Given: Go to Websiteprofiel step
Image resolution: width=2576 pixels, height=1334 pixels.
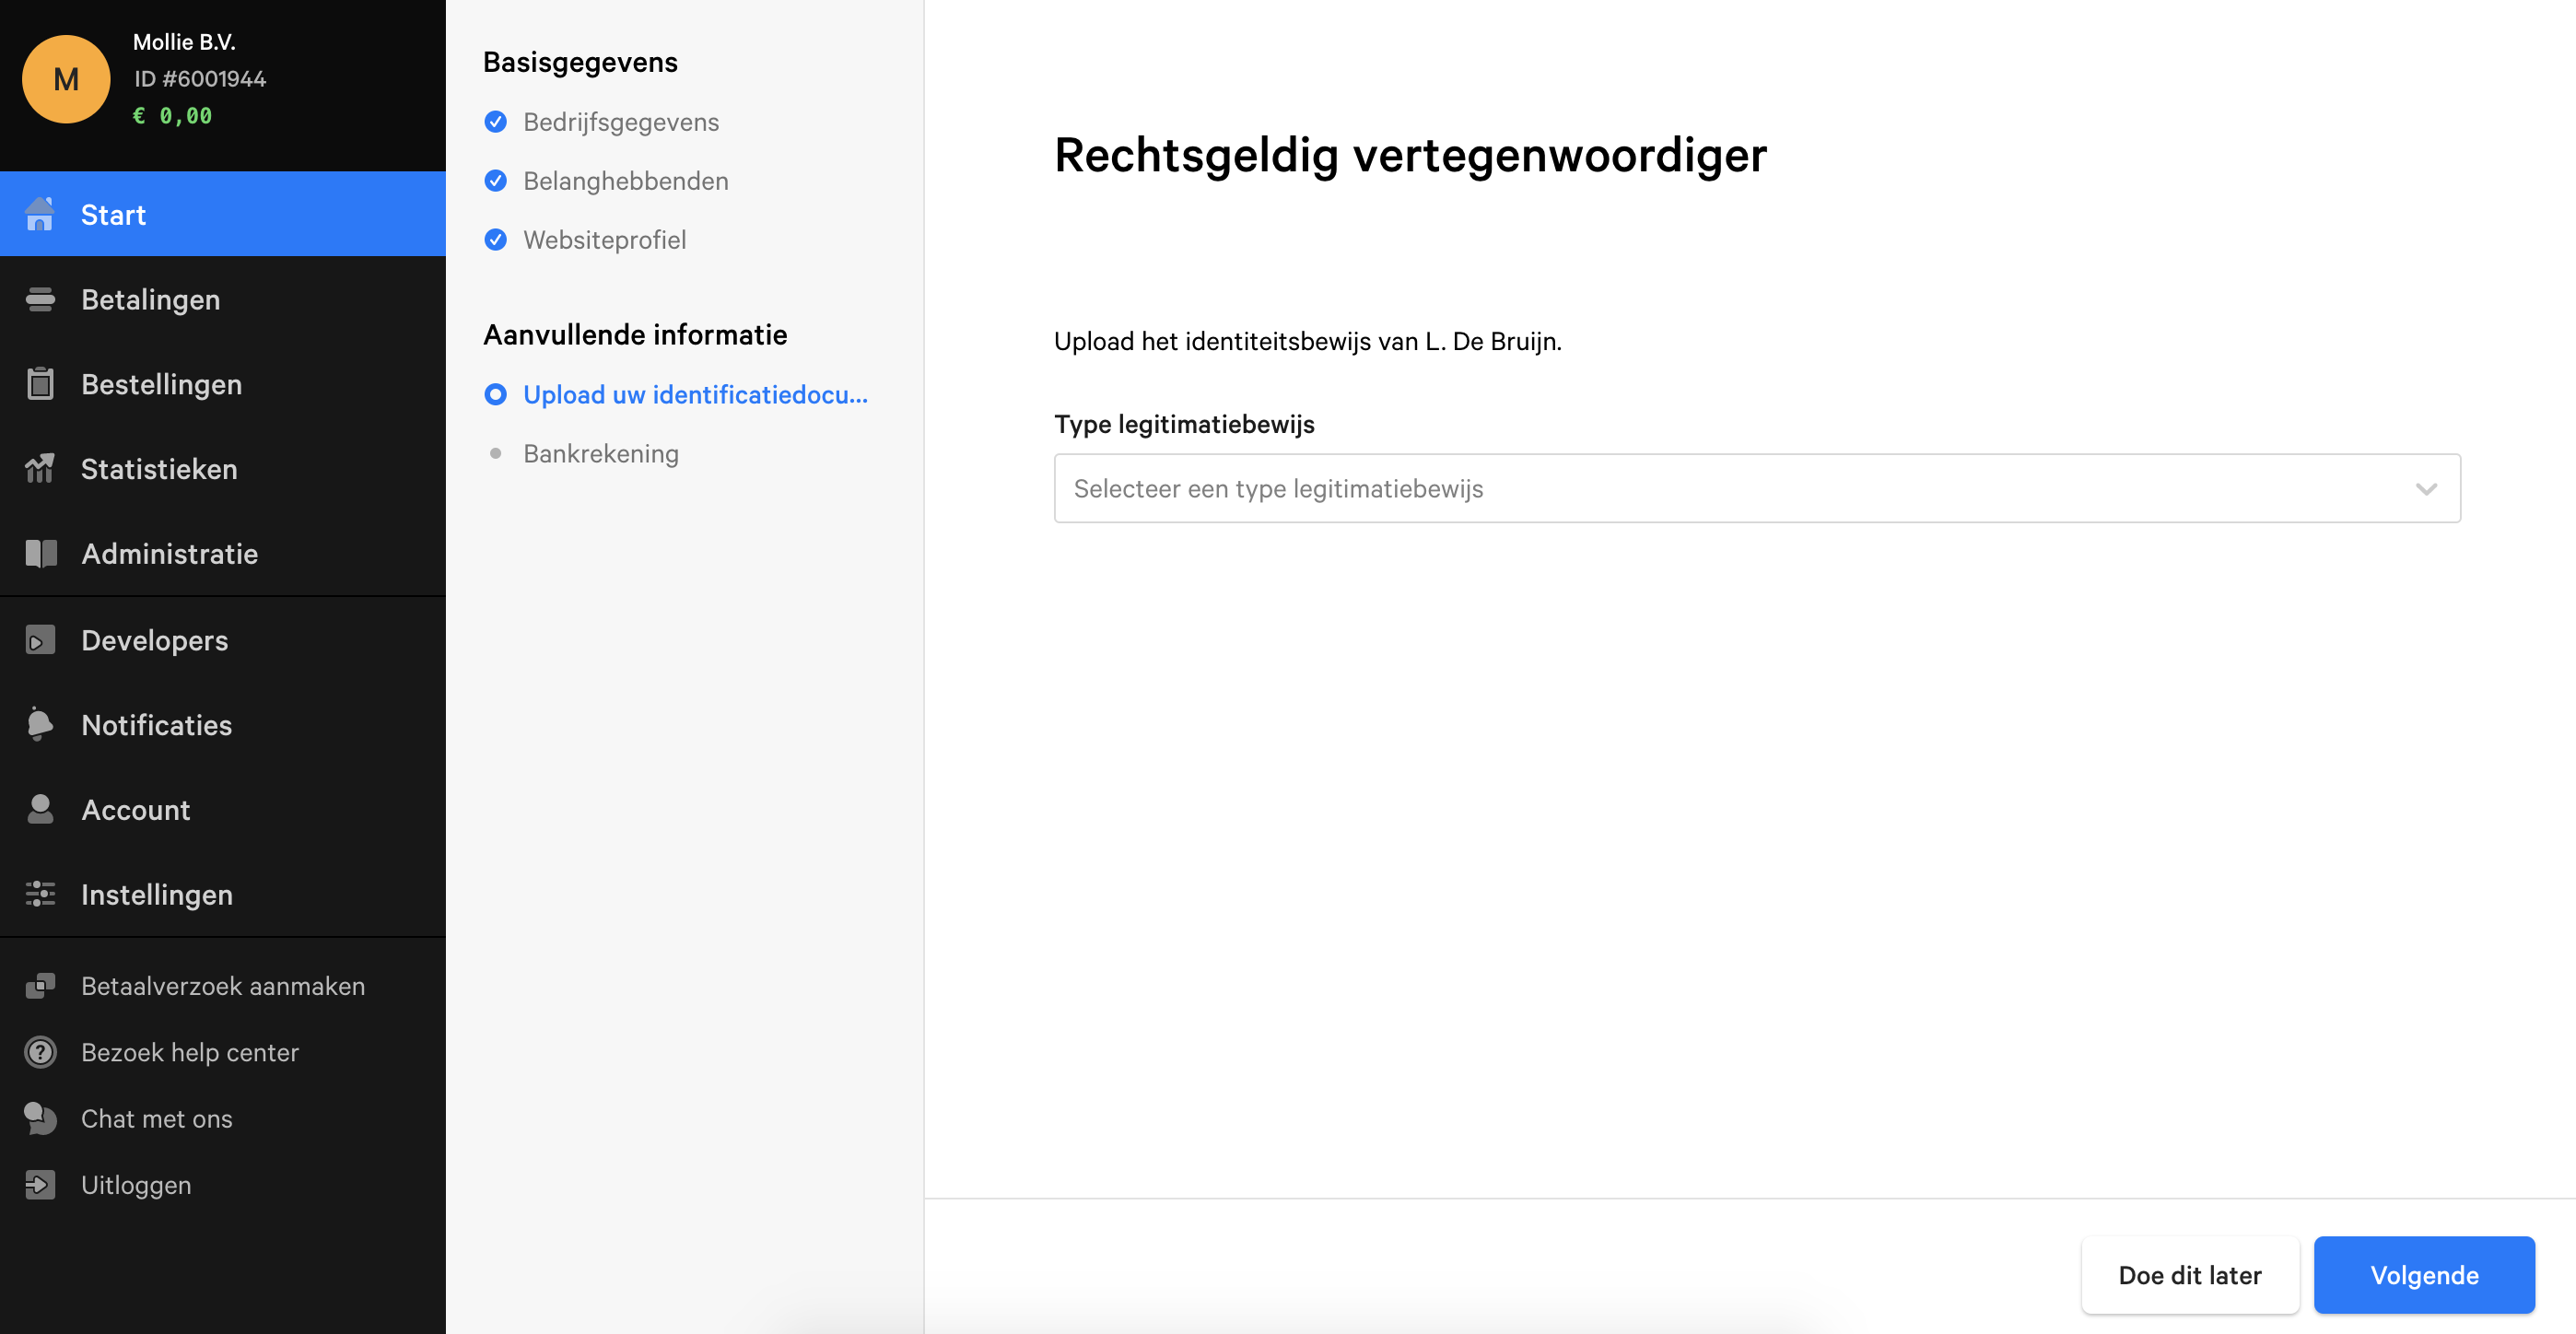Looking at the screenshot, I should [605, 240].
